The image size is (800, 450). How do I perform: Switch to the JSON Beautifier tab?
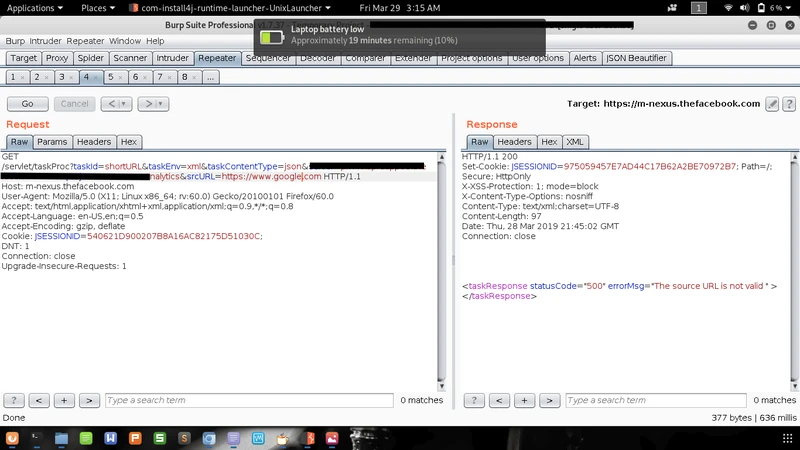(636, 58)
